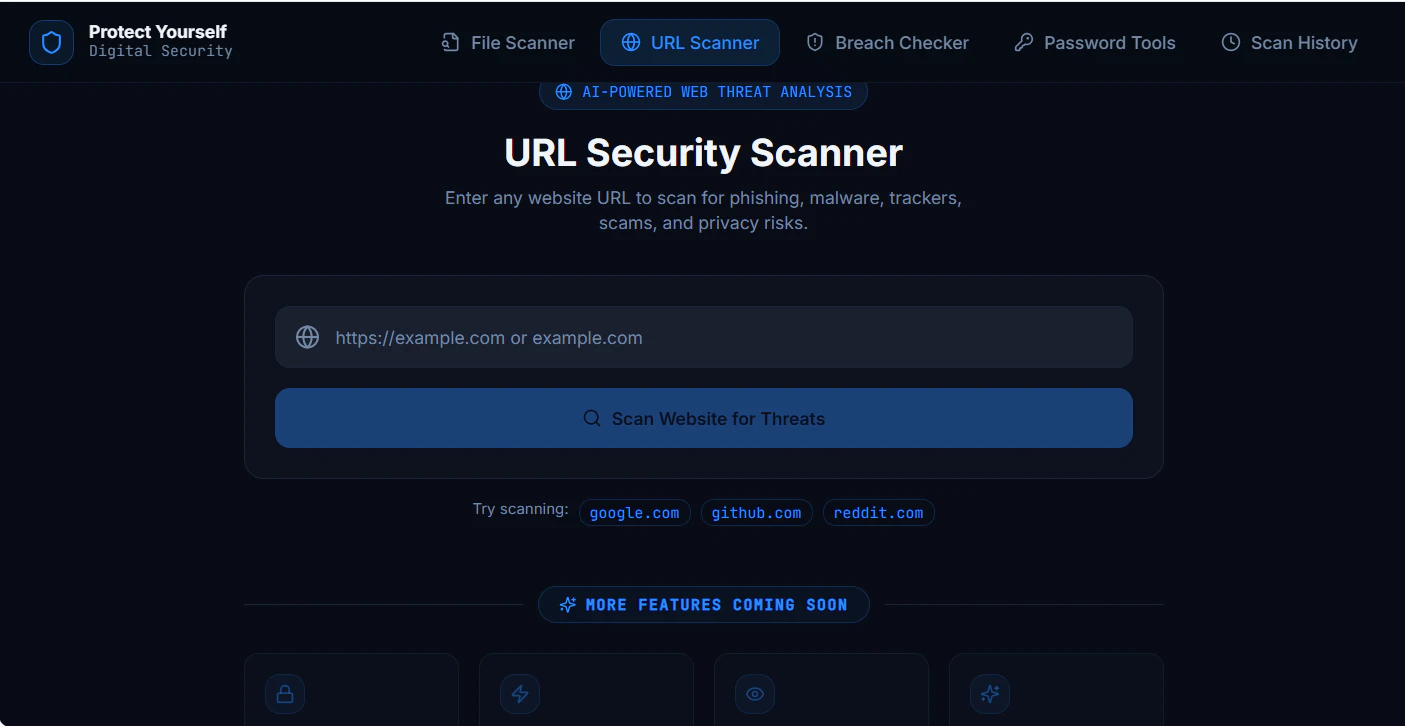Image resolution: width=1405 pixels, height=726 pixels.
Task: Select the URL Scanner globe icon
Action: pyautogui.click(x=630, y=42)
